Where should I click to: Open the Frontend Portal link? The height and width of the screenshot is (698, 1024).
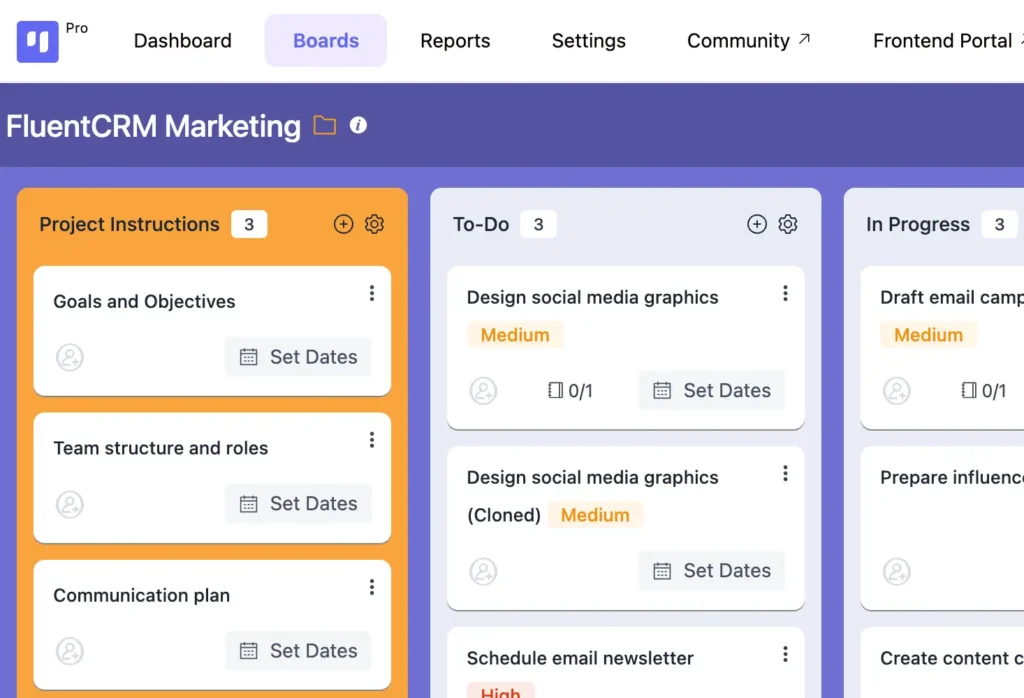(x=948, y=40)
